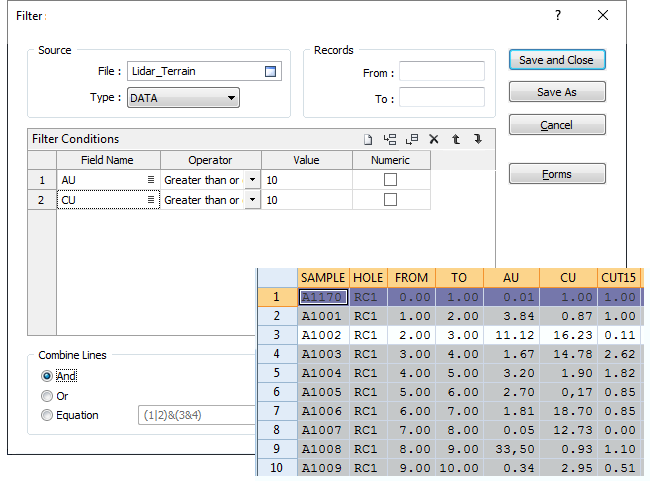Move filter condition row down
The width and height of the screenshot is (650, 481).
[x=478, y=140]
